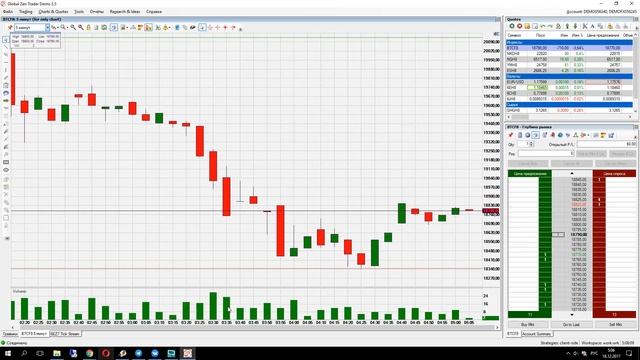640x360 pixels.
Task: Click the red remove-symbol icon in Quotes
Action: pos(519,26)
